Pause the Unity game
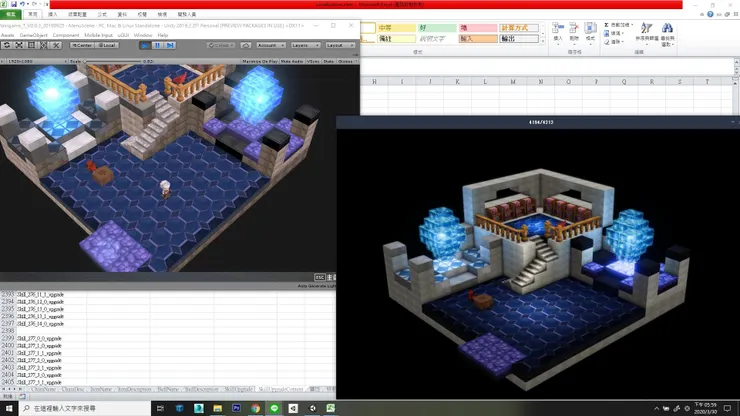 pos(158,45)
